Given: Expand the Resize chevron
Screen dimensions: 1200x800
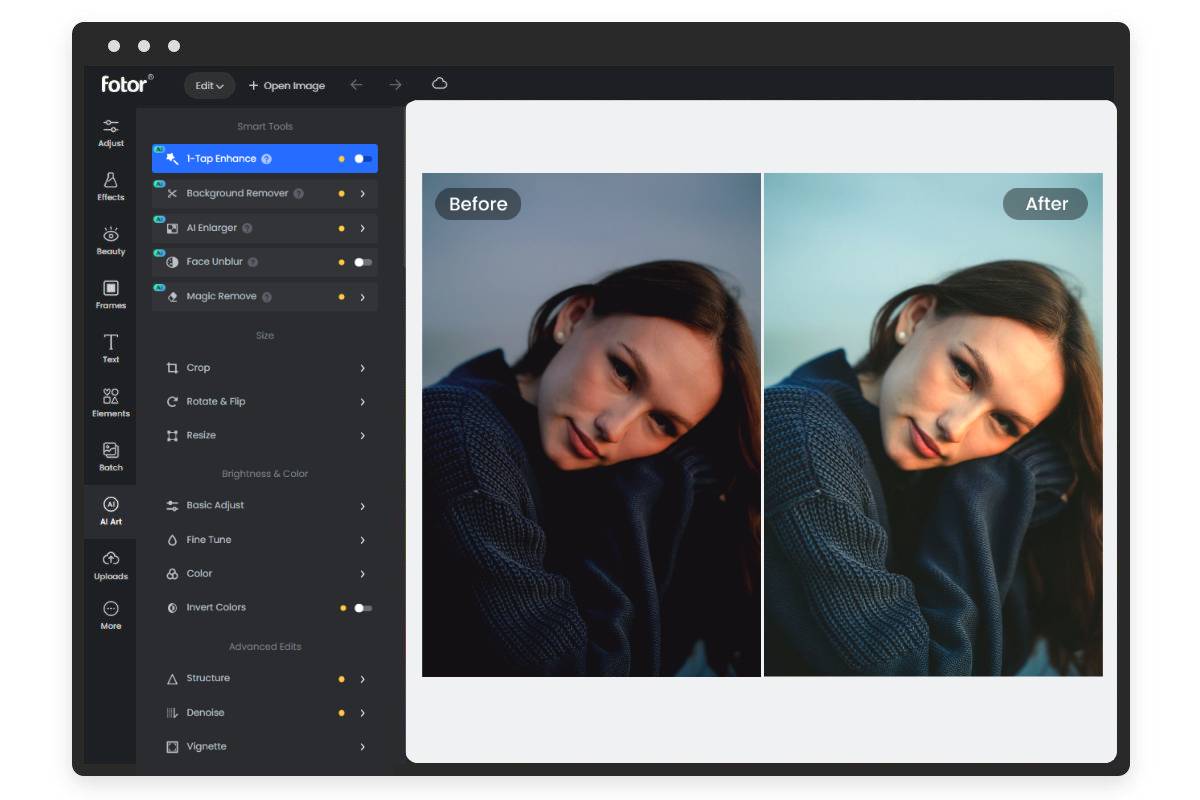Looking at the screenshot, I should click(x=362, y=436).
